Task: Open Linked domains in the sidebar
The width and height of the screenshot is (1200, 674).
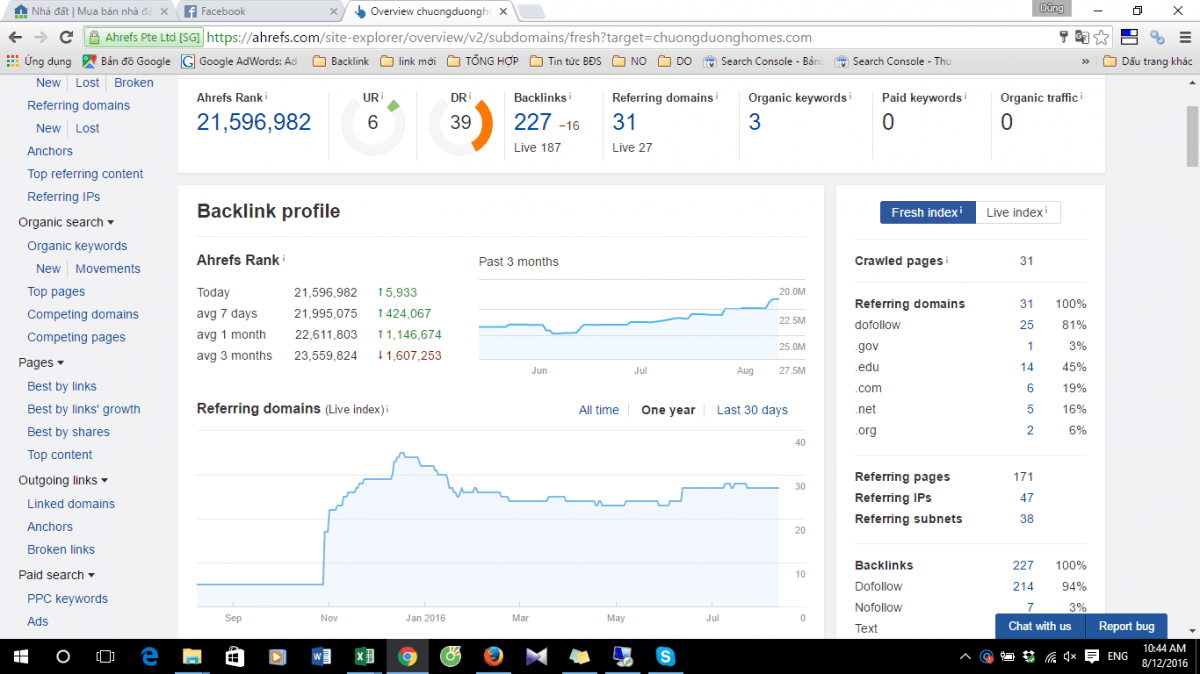Action: point(71,504)
